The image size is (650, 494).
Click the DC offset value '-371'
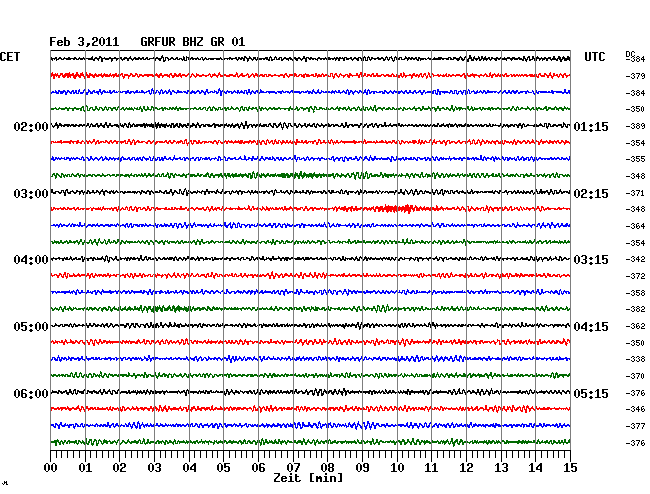(x=635, y=193)
